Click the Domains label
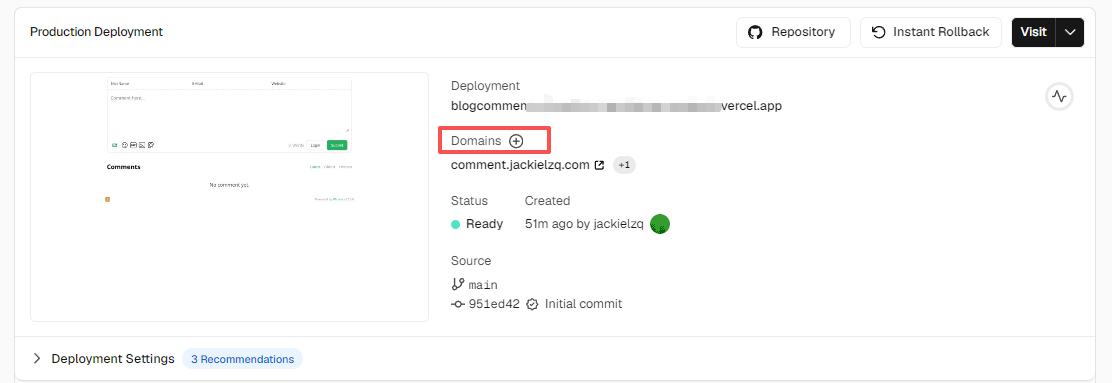 pos(476,141)
